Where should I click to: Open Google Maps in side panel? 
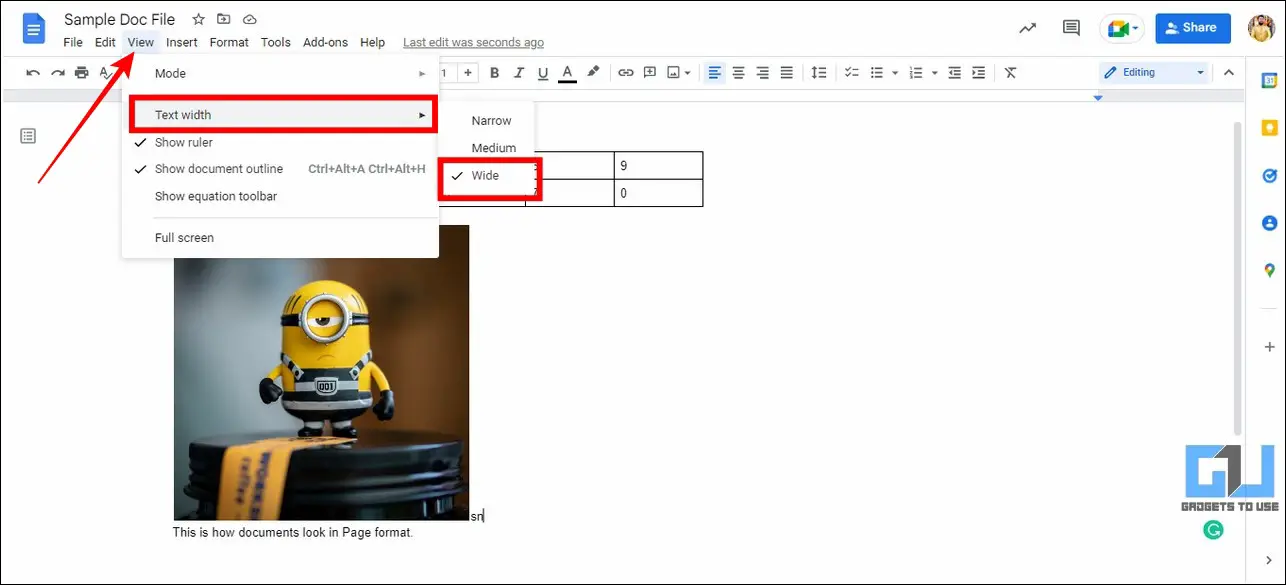(1269, 270)
